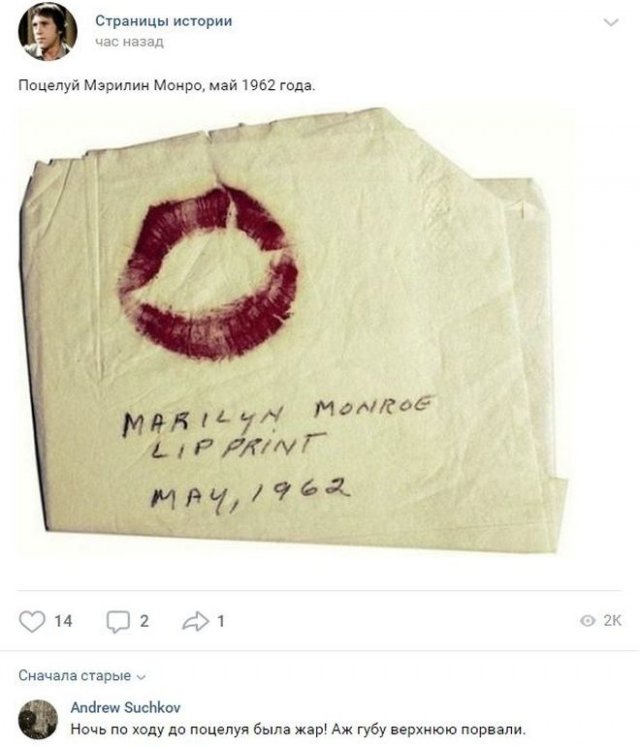Open Andrew Suchkov profile name link
Viewport: 640px width, 747px height.
(125, 707)
